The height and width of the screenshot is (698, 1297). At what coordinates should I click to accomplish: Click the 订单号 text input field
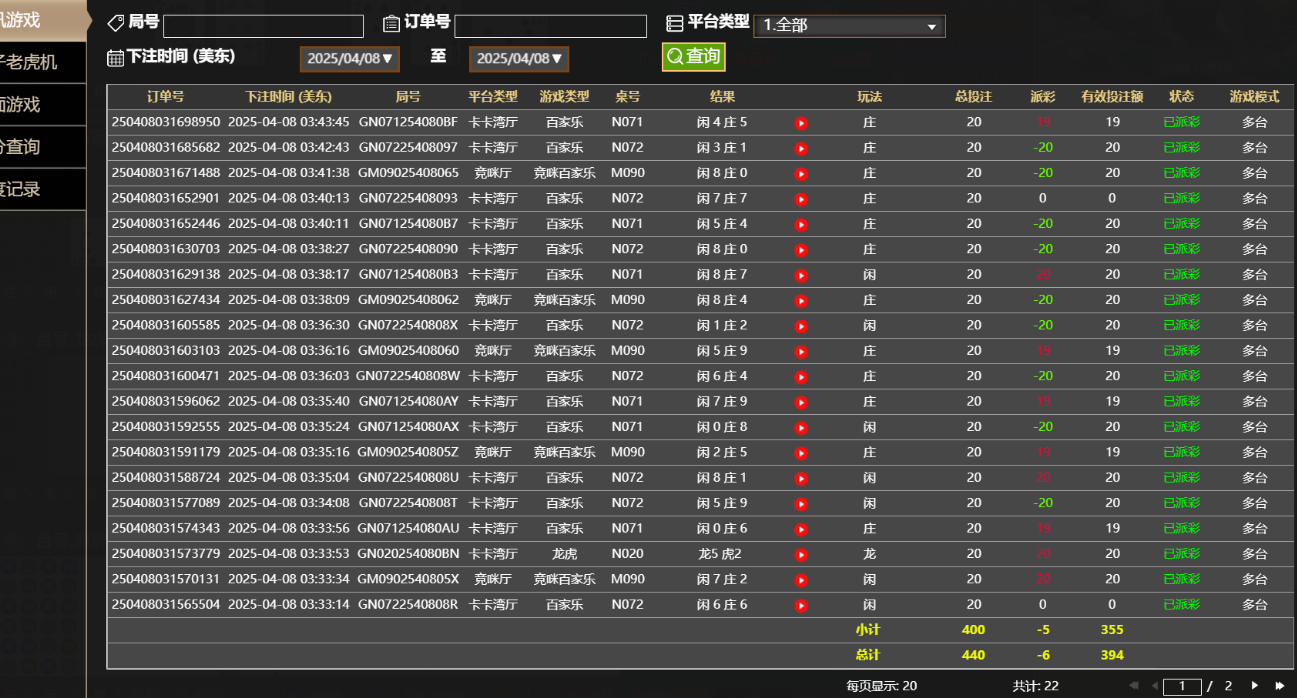click(x=550, y=26)
